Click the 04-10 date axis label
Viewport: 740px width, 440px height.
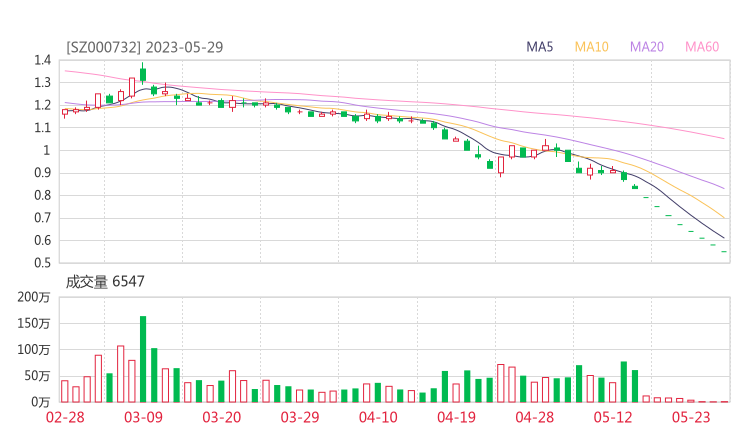pyautogui.click(x=378, y=417)
